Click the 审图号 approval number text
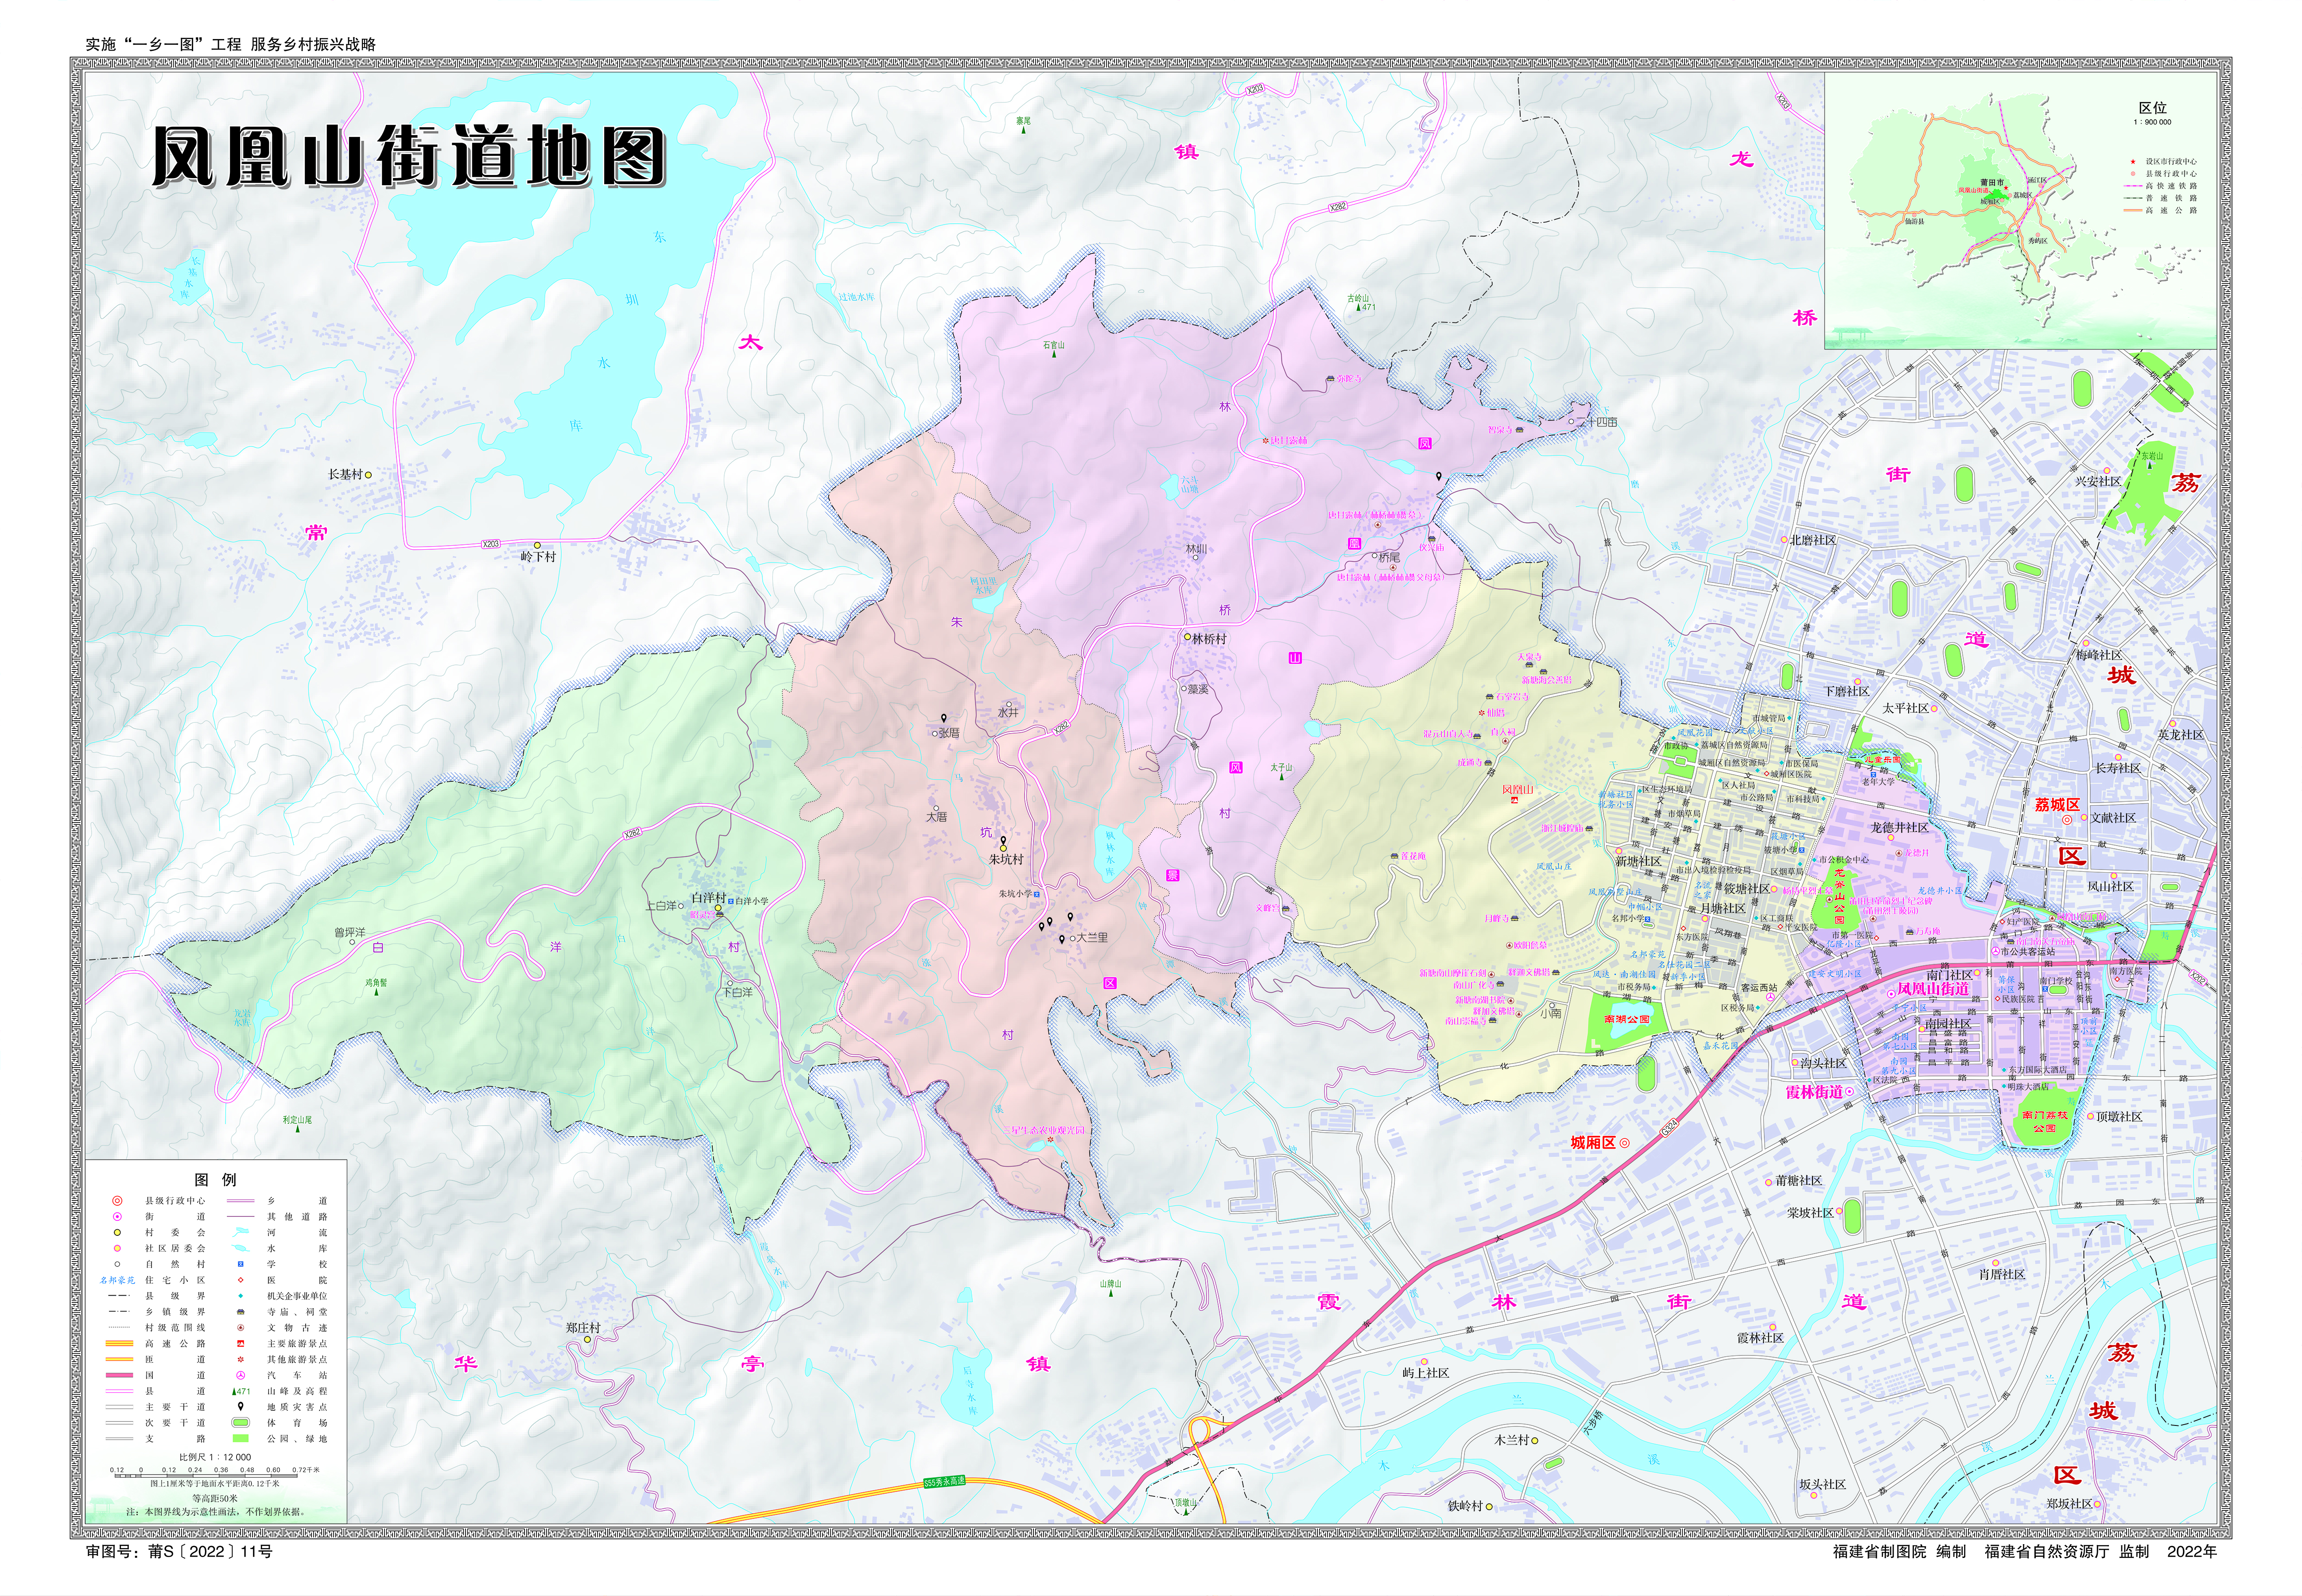 [x=179, y=1551]
